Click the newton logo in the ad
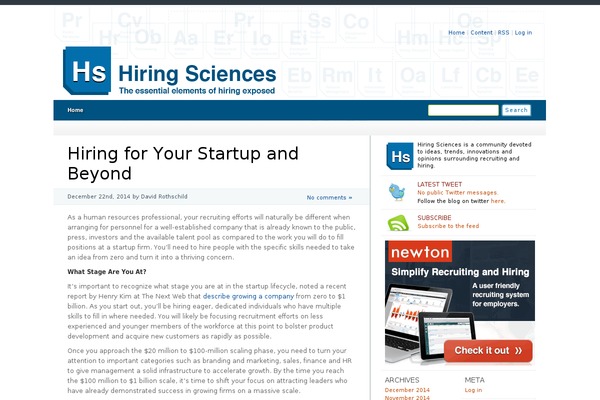The image size is (600, 400). pyautogui.click(x=420, y=251)
